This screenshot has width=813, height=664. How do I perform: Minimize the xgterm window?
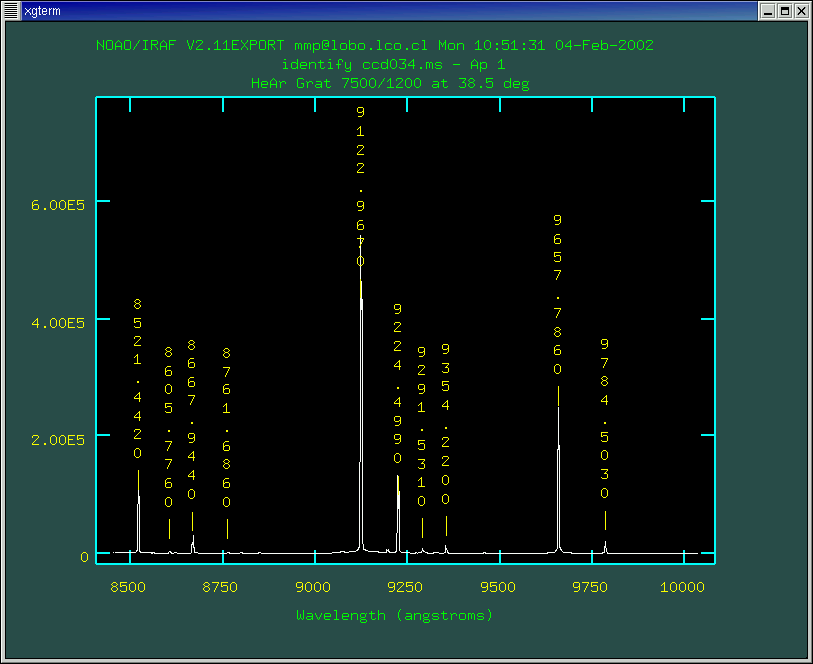pos(768,11)
